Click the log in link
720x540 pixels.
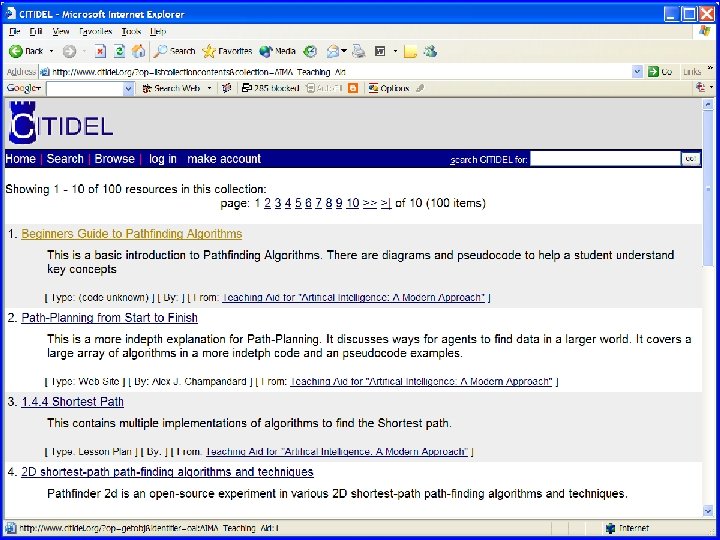(x=163, y=159)
